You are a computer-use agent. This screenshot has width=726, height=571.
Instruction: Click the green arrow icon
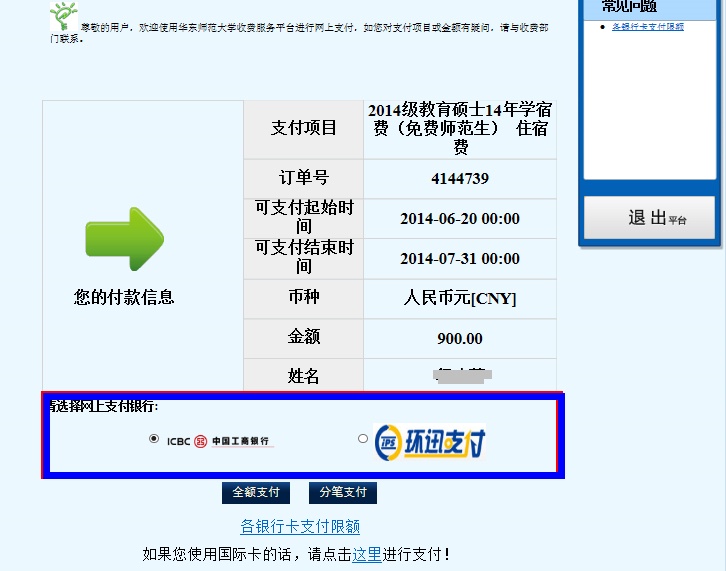[x=124, y=239]
